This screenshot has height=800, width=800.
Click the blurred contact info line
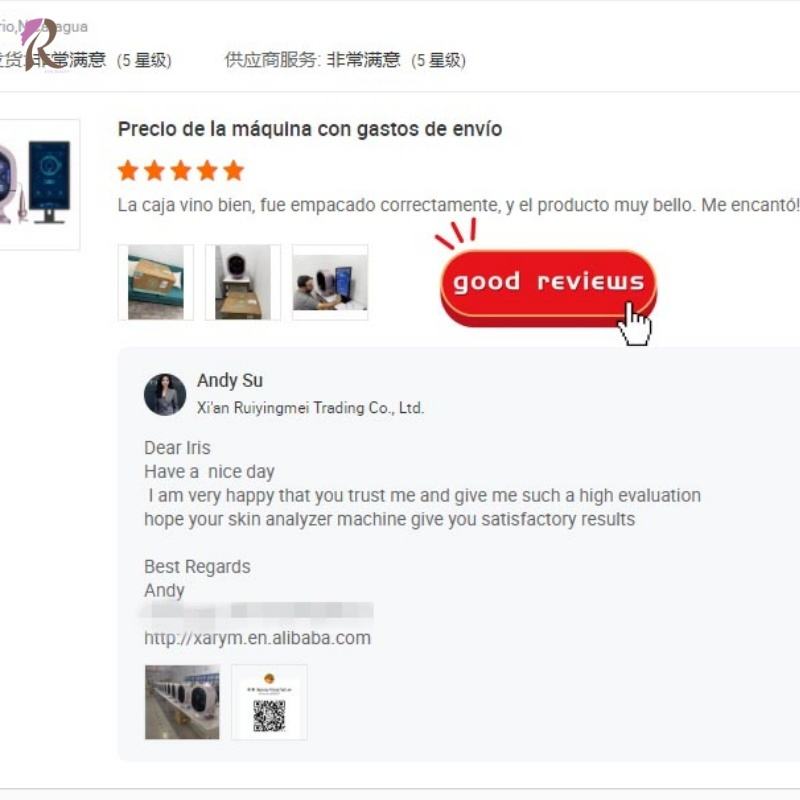coord(256,611)
